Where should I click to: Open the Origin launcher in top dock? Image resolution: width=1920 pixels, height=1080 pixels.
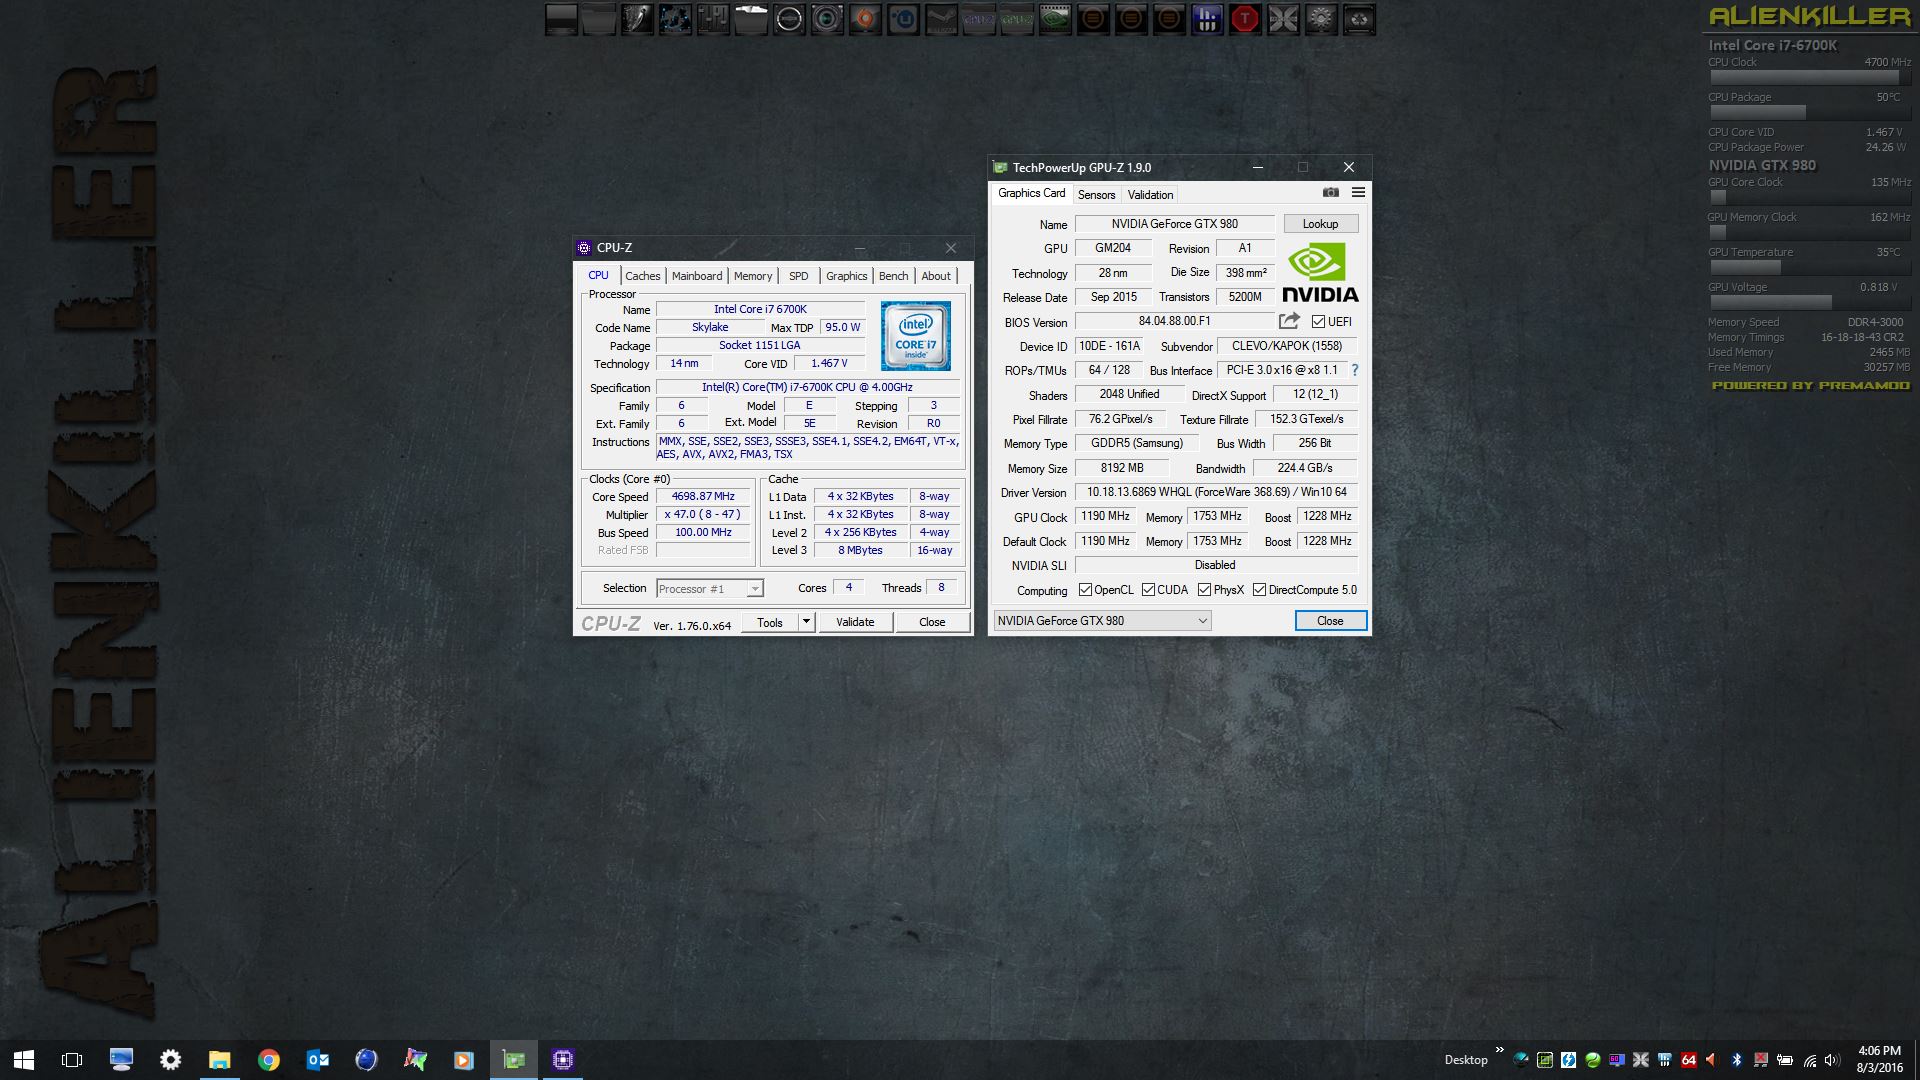point(865,19)
